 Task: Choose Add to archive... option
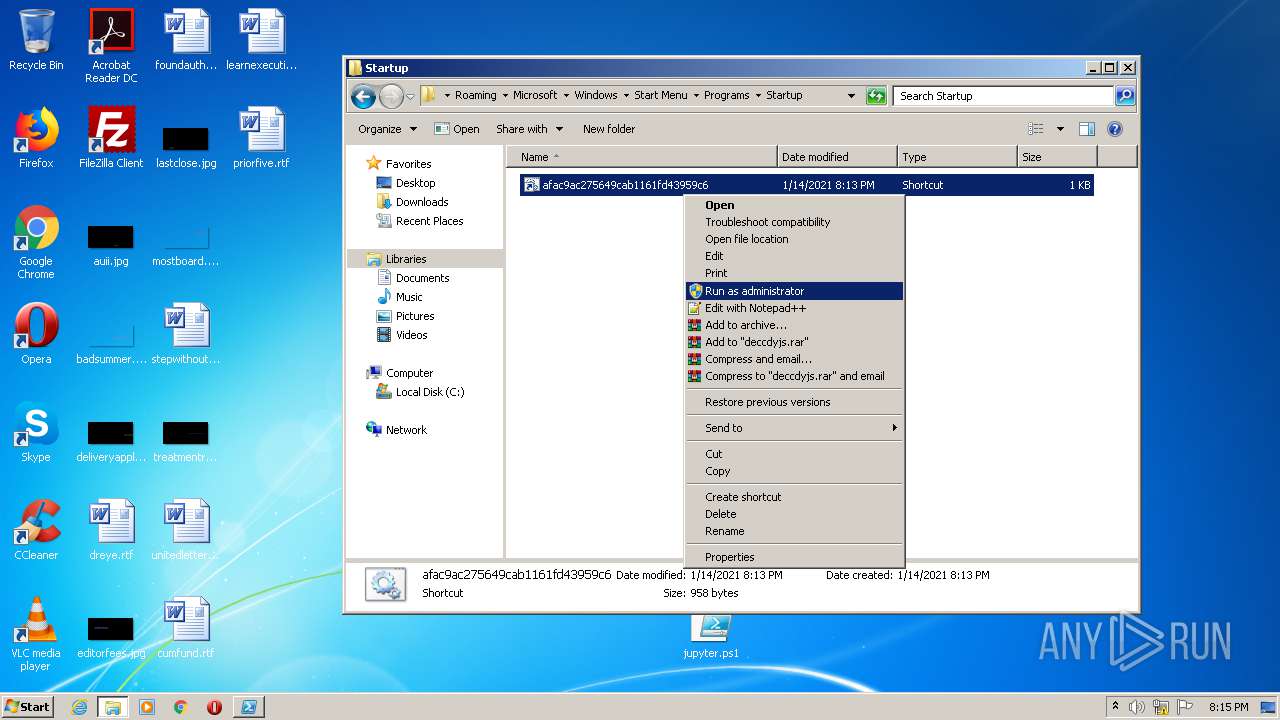[x=794, y=325]
